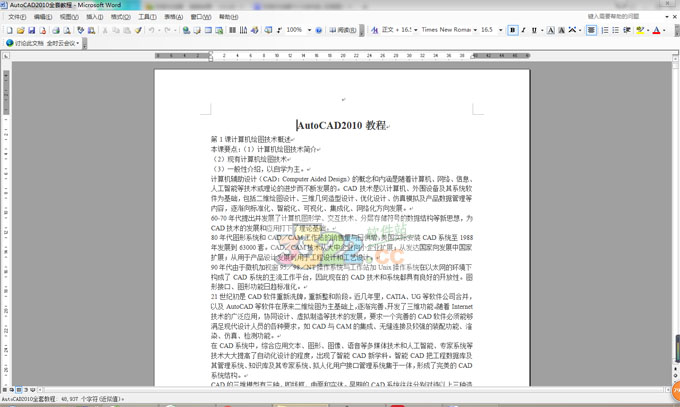Image resolution: width=680 pixels, height=407 pixels.
Task: Click the Print icon in toolbar
Action: (56, 30)
